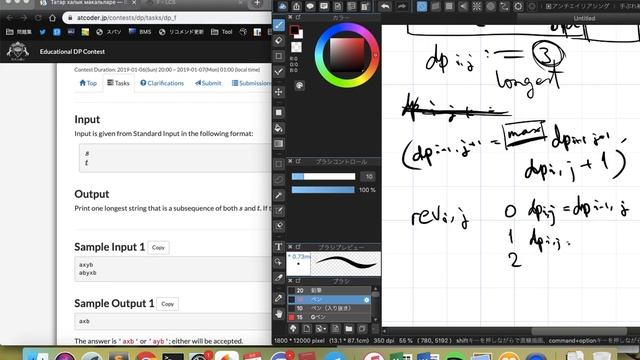Click brush list scroll down arrow

(376, 320)
